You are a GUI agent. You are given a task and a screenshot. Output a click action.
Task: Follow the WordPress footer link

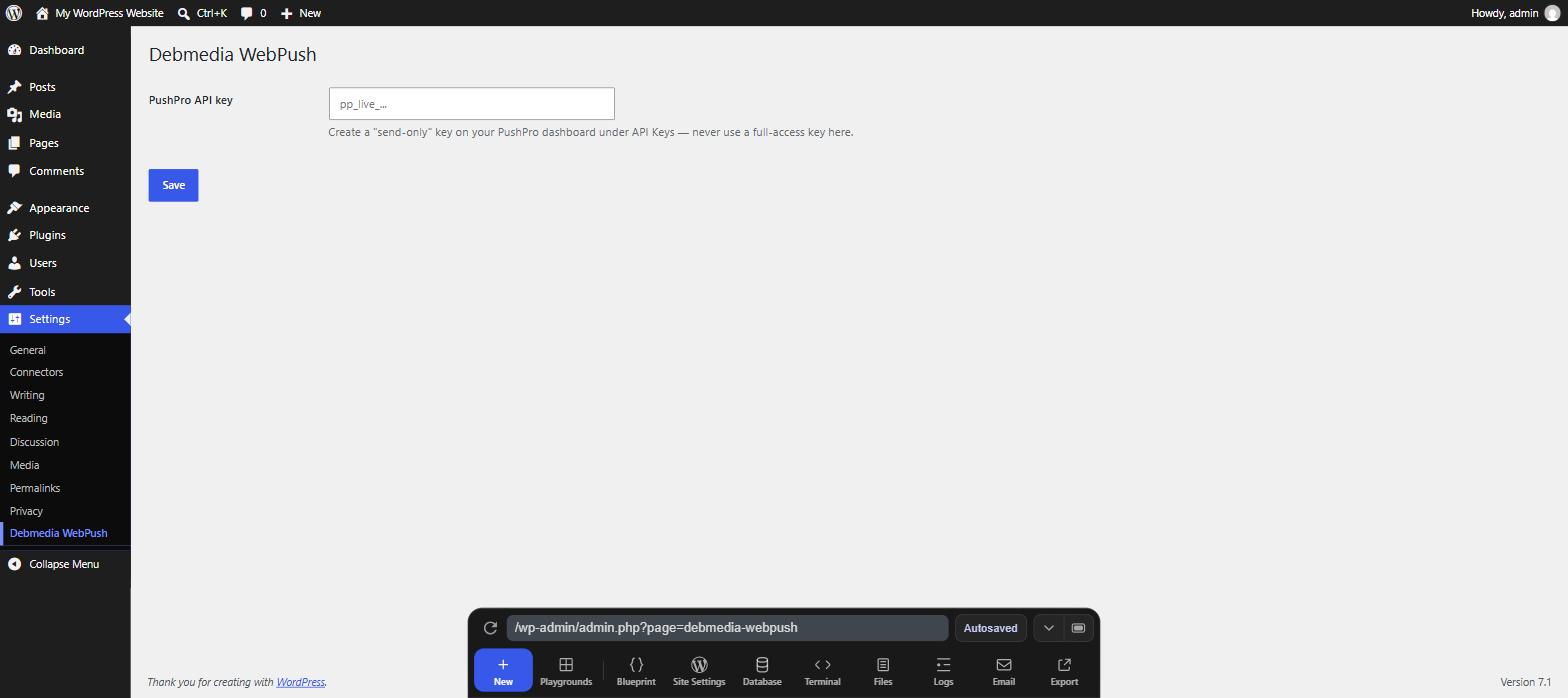point(300,682)
